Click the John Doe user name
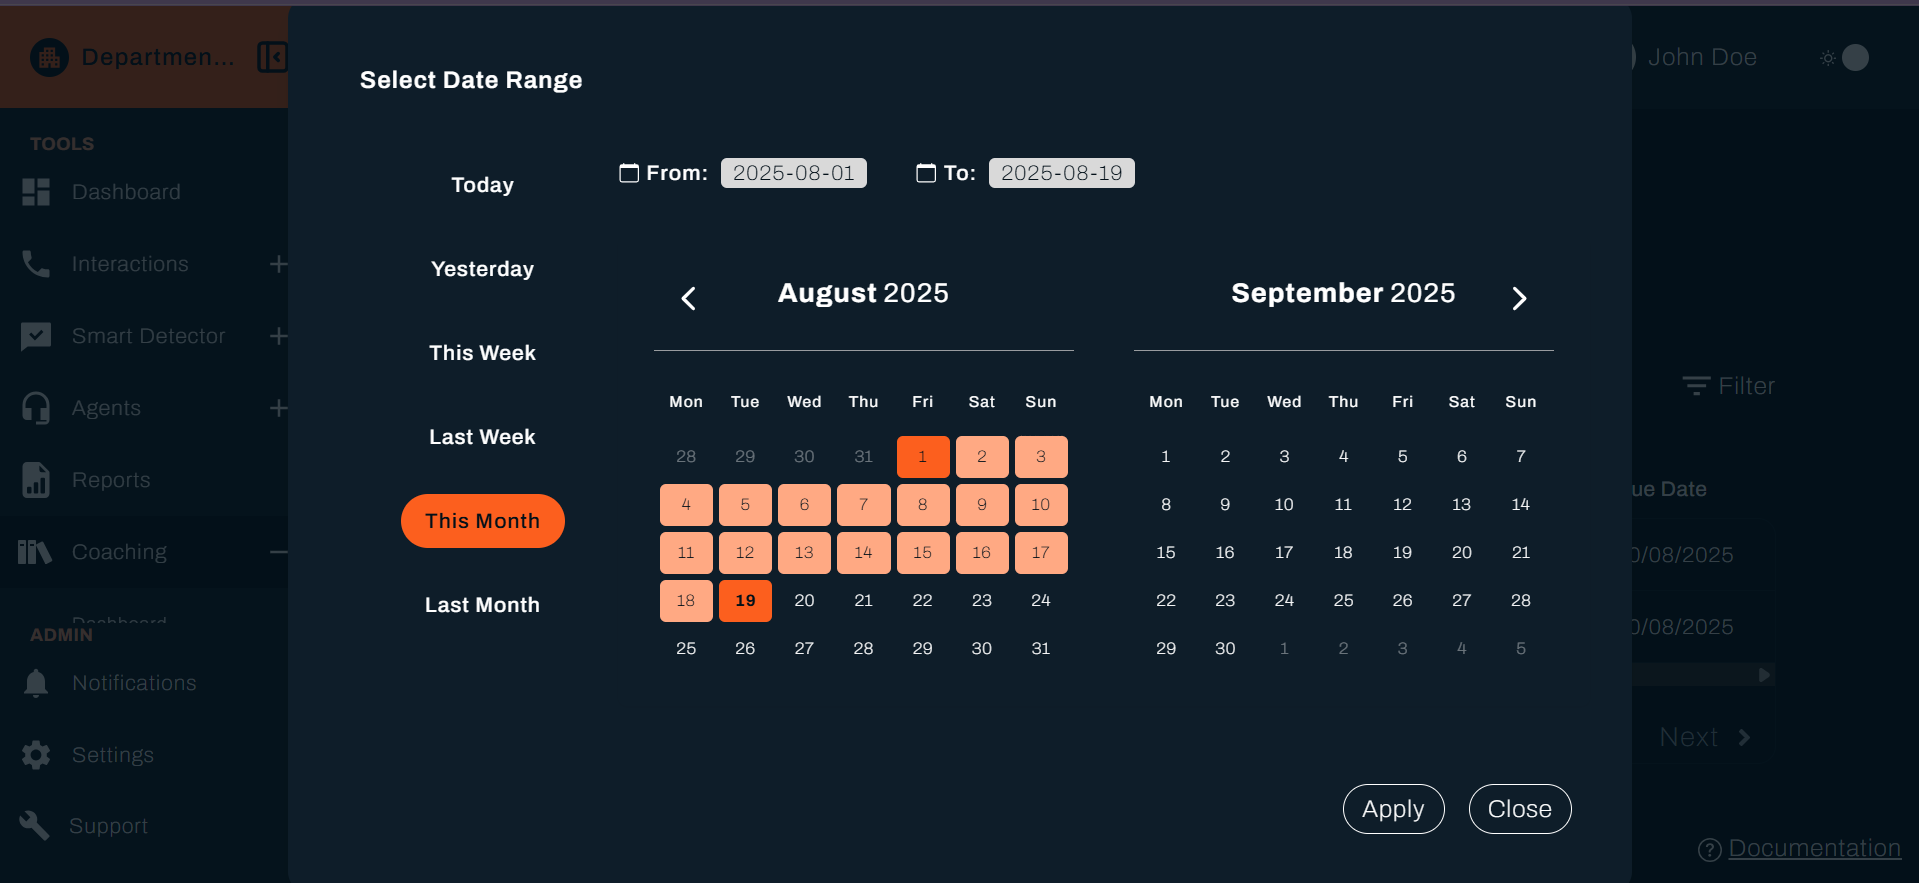1919x883 pixels. coord(1702,57)
